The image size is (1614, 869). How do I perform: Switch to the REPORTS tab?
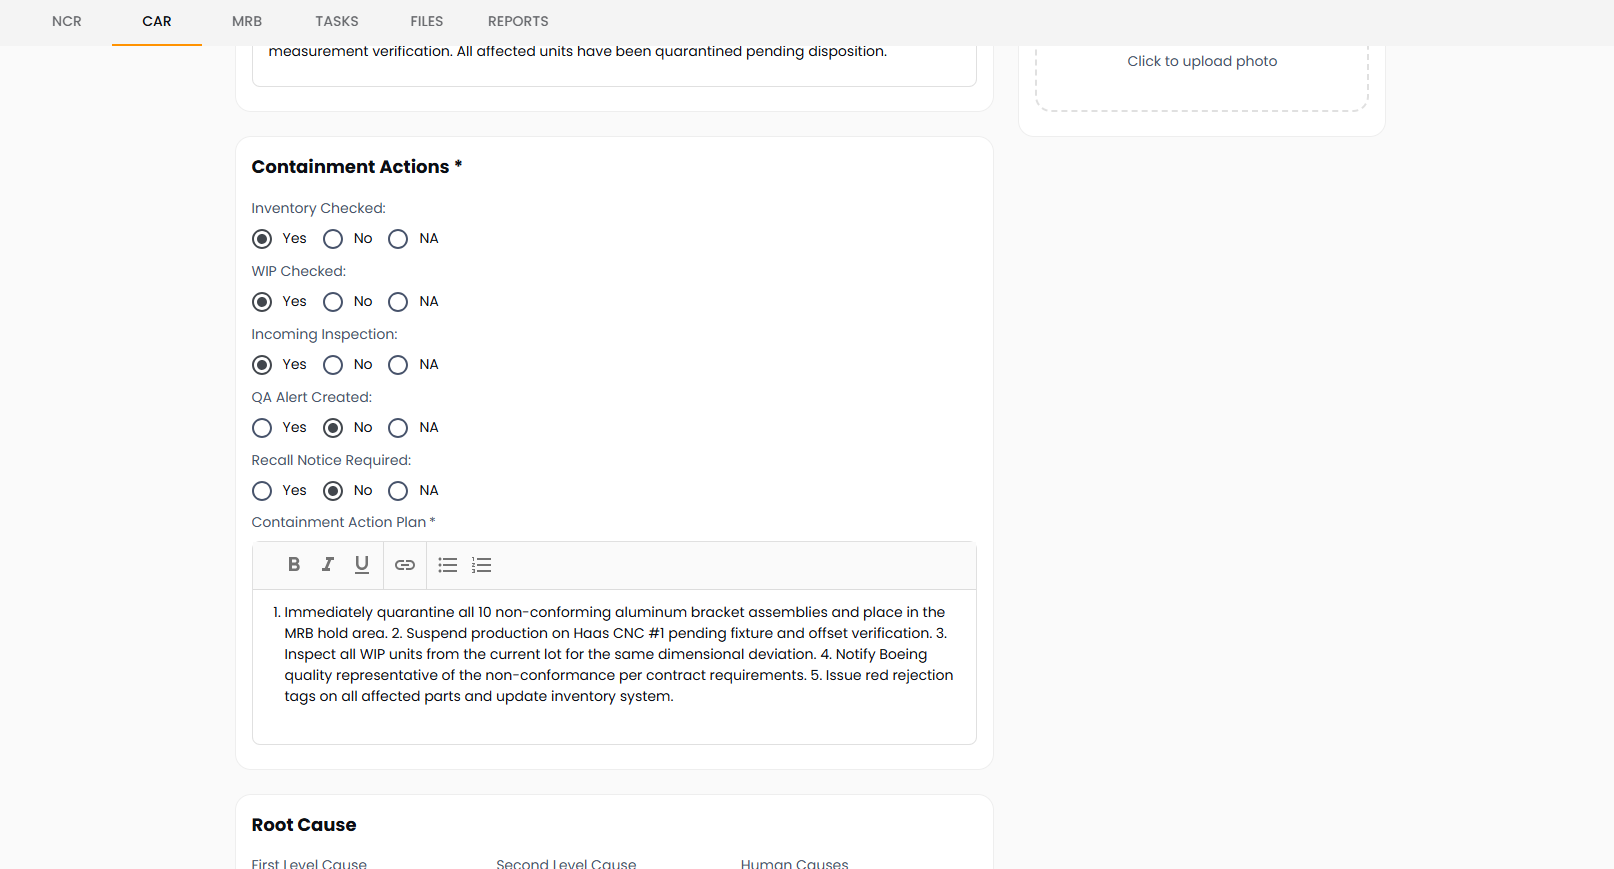point(518,21)
